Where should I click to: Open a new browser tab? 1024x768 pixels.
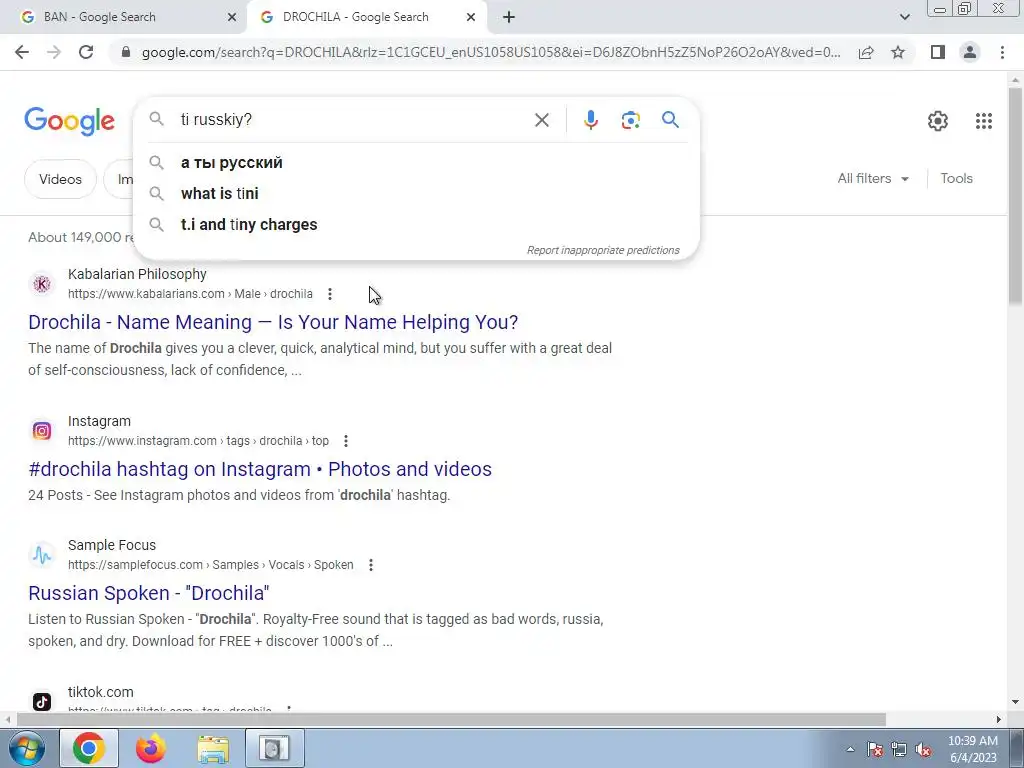(509, 18)
